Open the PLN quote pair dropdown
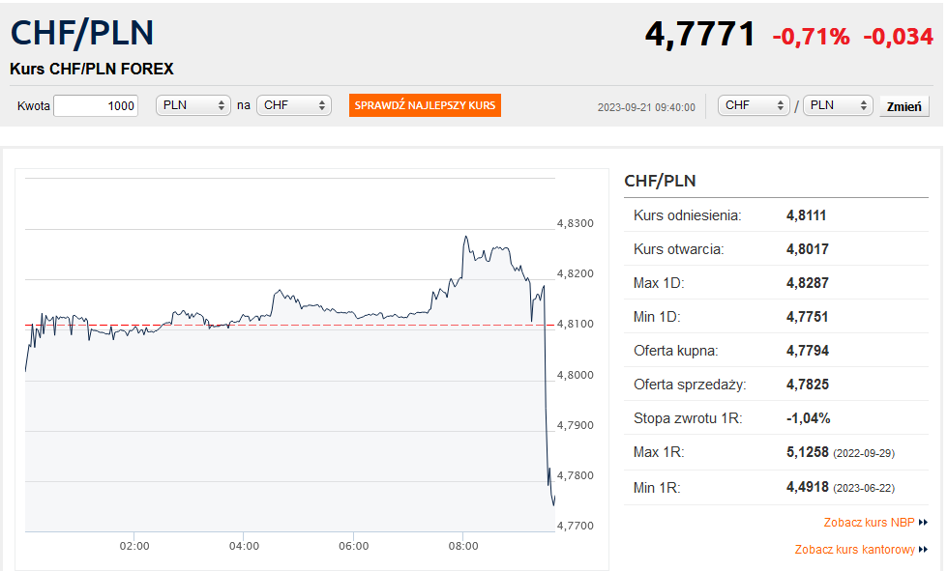The height and width of the screenshot is (571, 948). [x=838, y=105]
